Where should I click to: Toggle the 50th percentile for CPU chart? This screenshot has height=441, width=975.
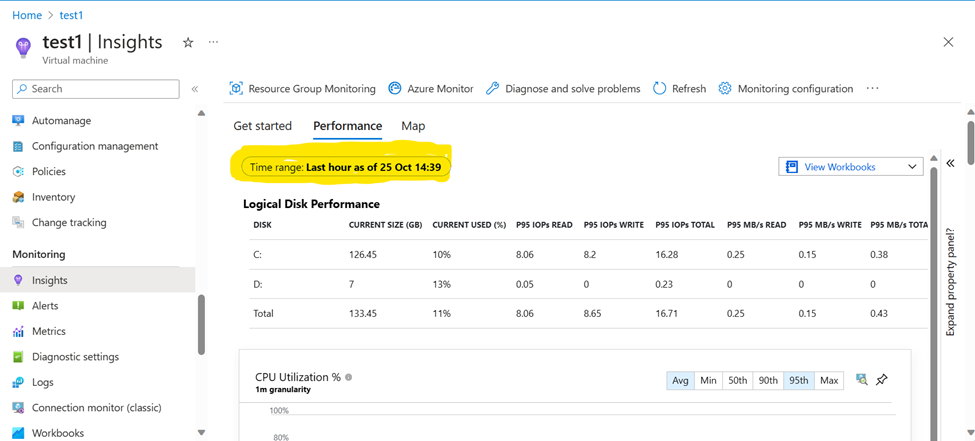[x=737, y=381]
